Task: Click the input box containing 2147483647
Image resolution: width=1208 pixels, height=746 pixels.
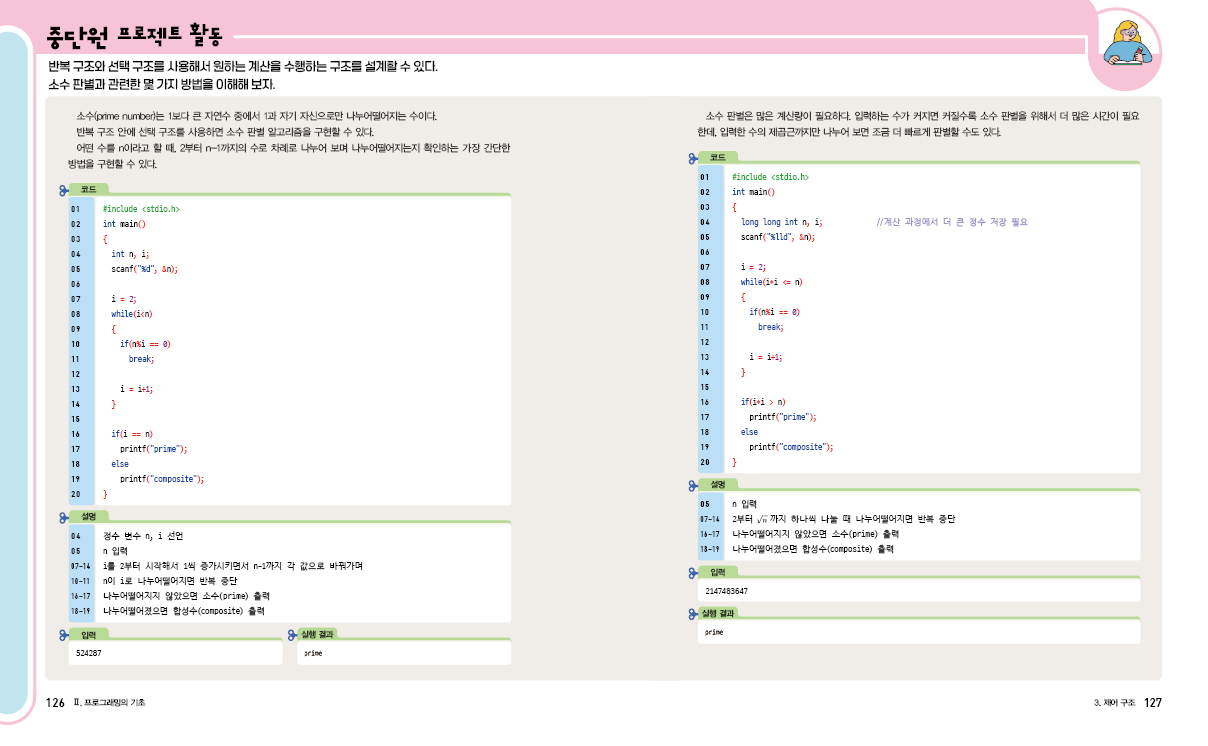Action: click(x=920, y=590)
